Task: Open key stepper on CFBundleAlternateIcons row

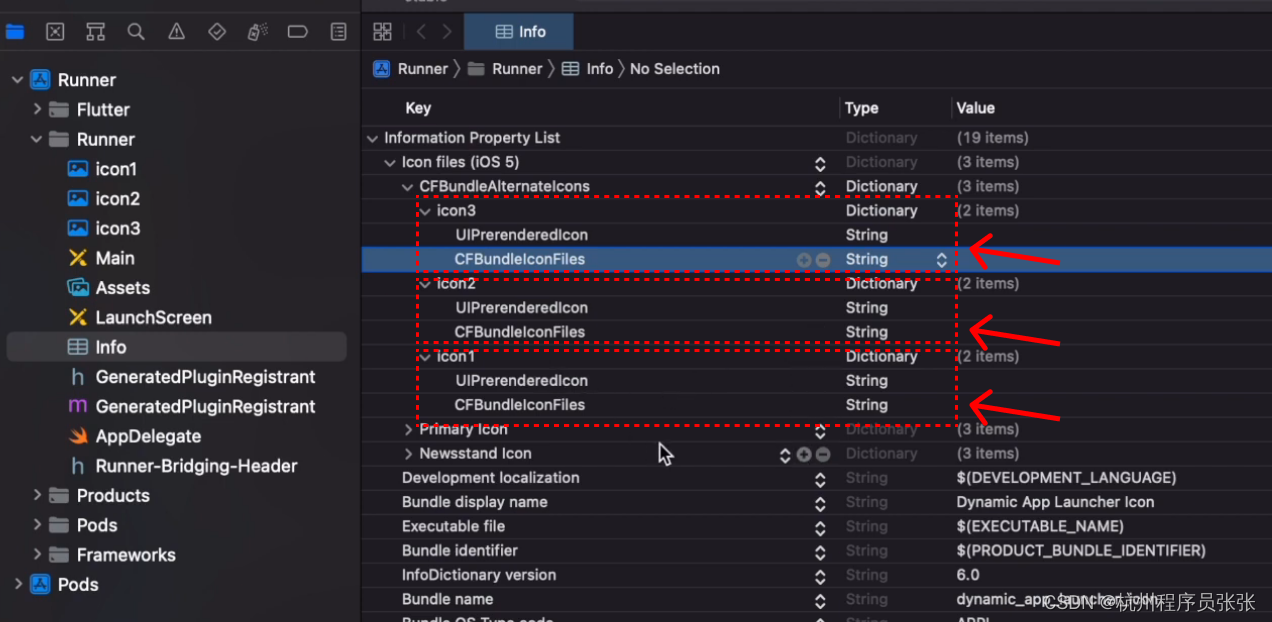Action: point(820,187)
